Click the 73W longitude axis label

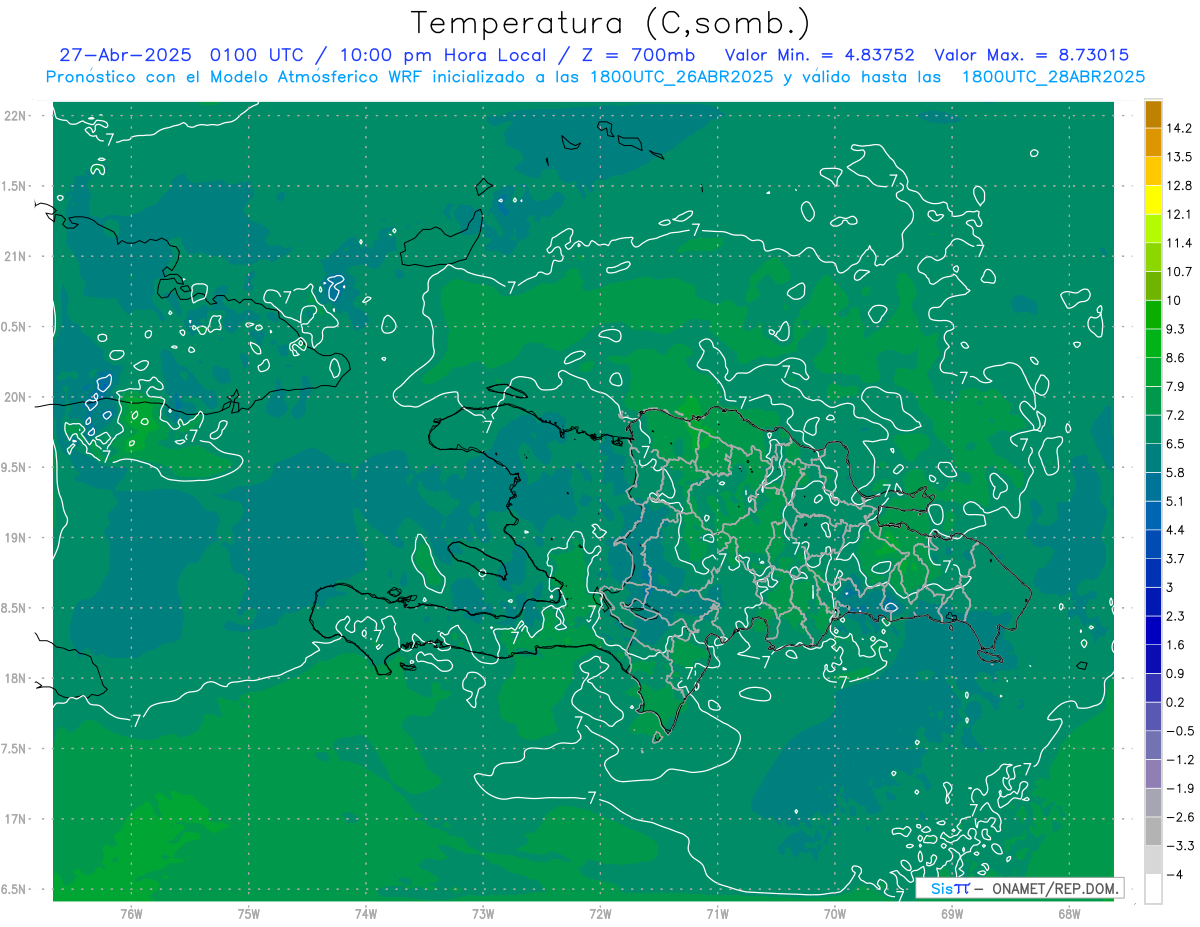coord(483,913)
